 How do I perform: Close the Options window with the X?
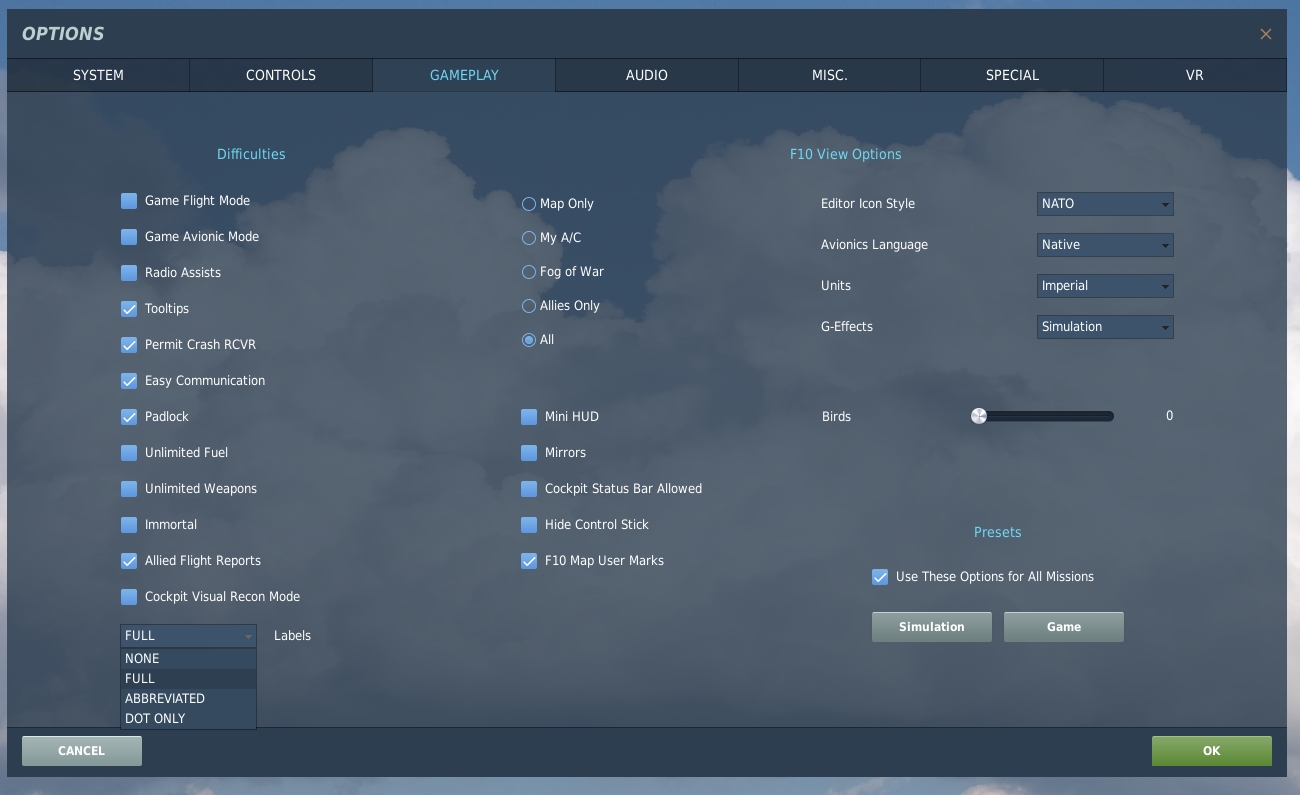(1265, 34)
